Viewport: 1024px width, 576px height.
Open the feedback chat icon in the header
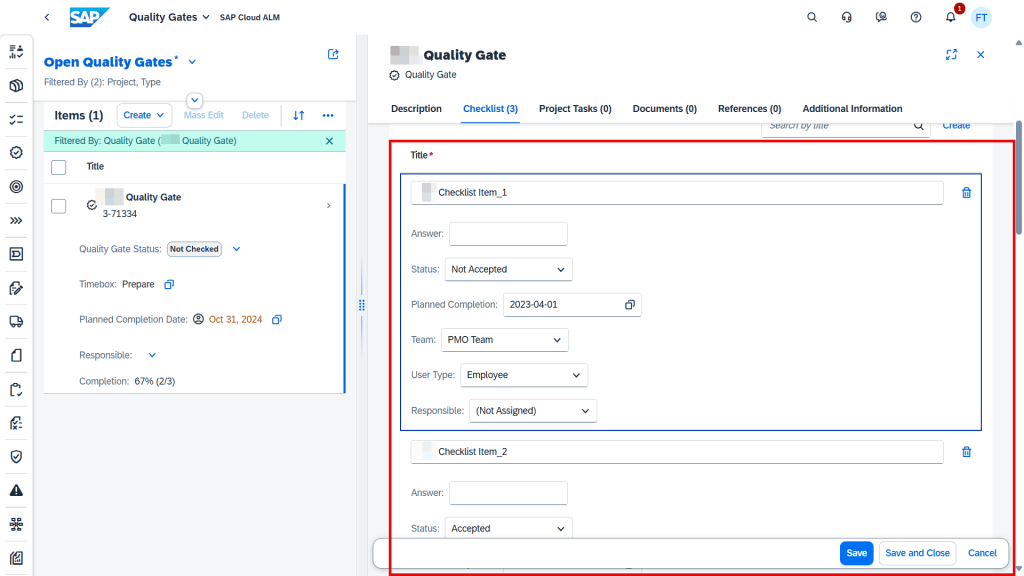pyautogui.click(x=881, y=17)
